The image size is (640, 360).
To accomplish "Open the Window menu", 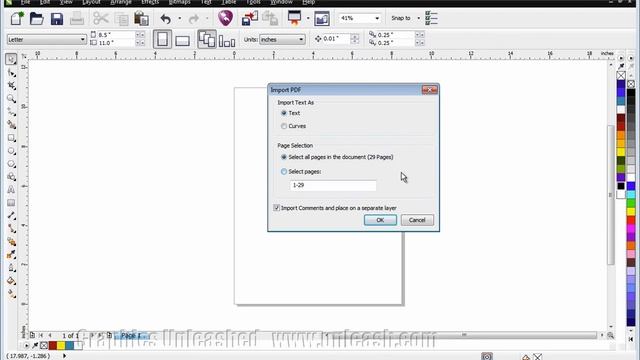I will pyautogui.click(x=282, y=2).
